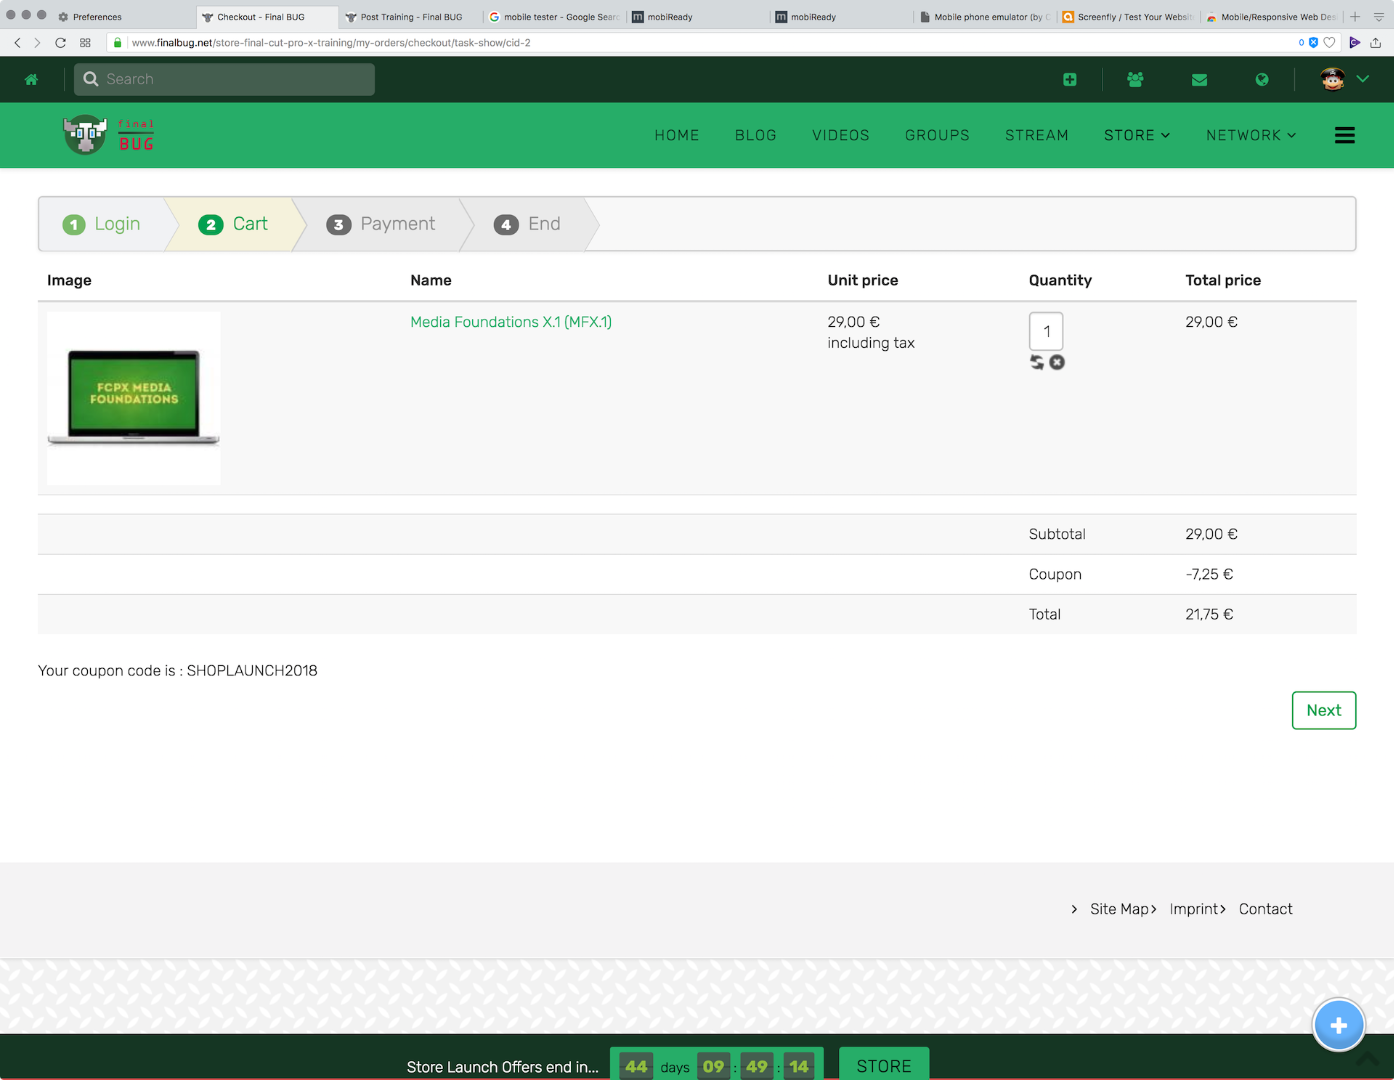This screenshot has width=1394, height=1080.
Task: Switch to Mobile phone emulator tab
Action: coord(985,17)
